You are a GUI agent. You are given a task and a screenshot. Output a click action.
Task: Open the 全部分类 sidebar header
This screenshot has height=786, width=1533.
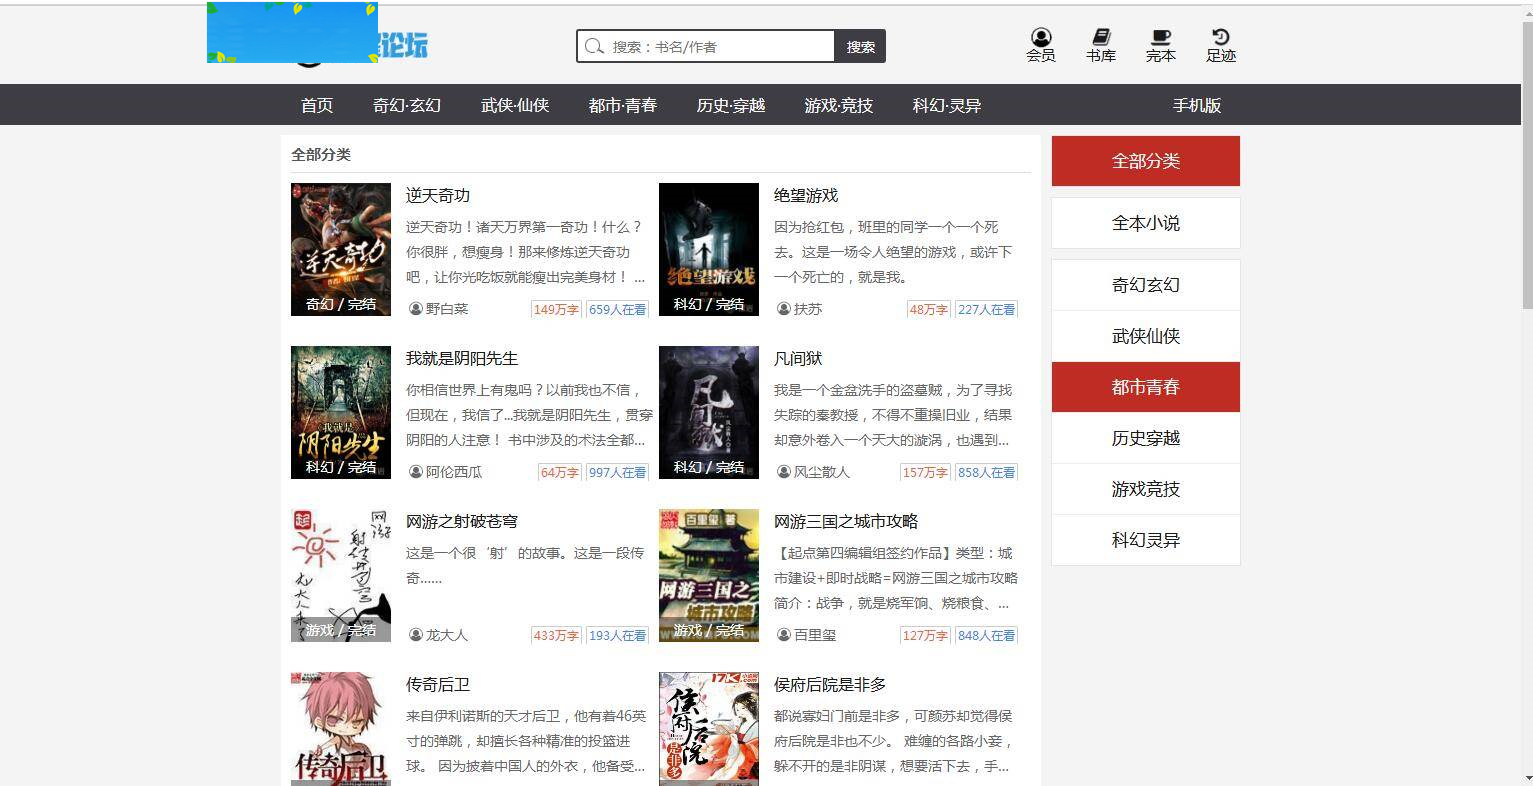click(1145, 160)
